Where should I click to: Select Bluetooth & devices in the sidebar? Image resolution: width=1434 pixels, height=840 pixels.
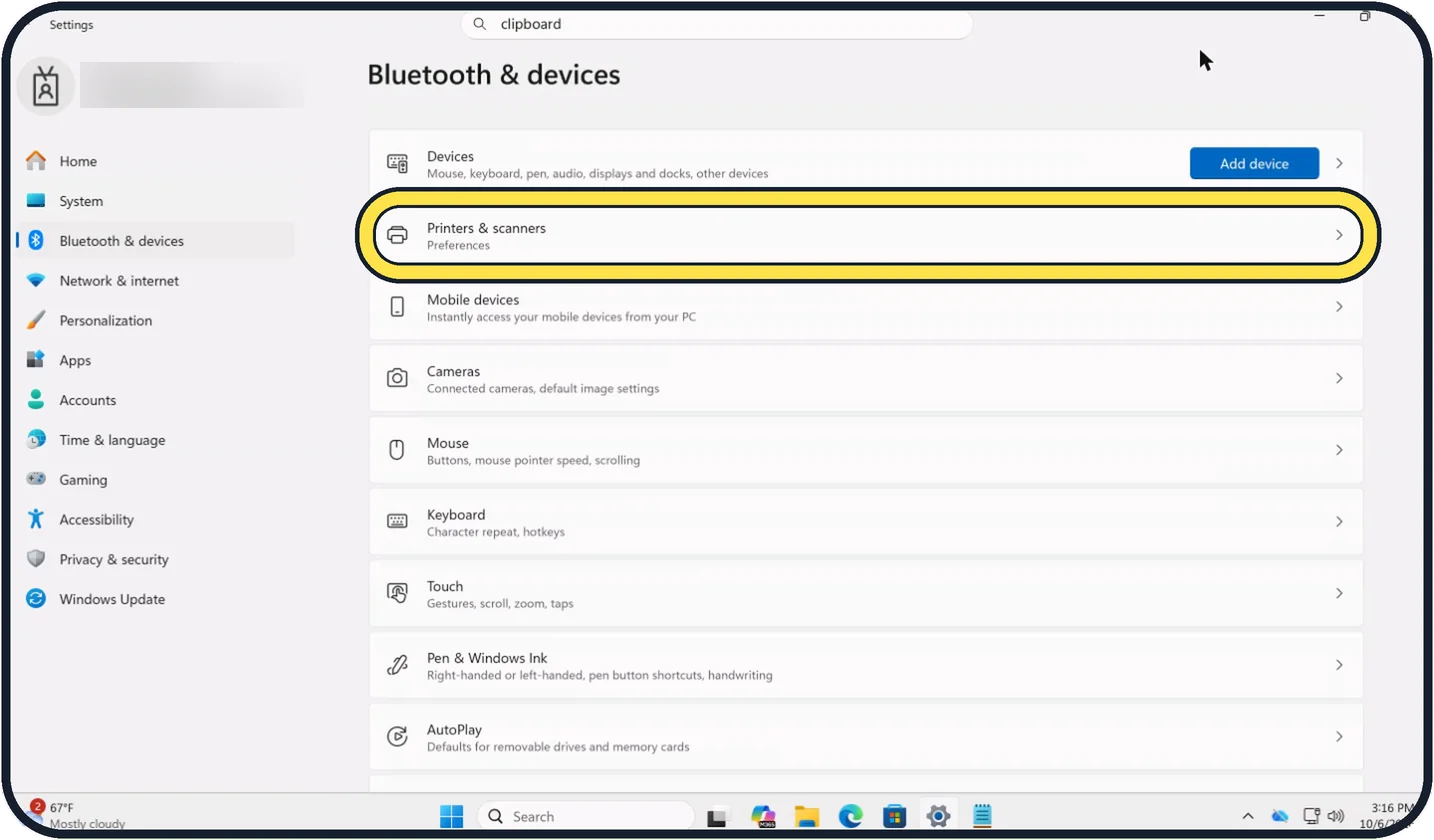[156, 241]
